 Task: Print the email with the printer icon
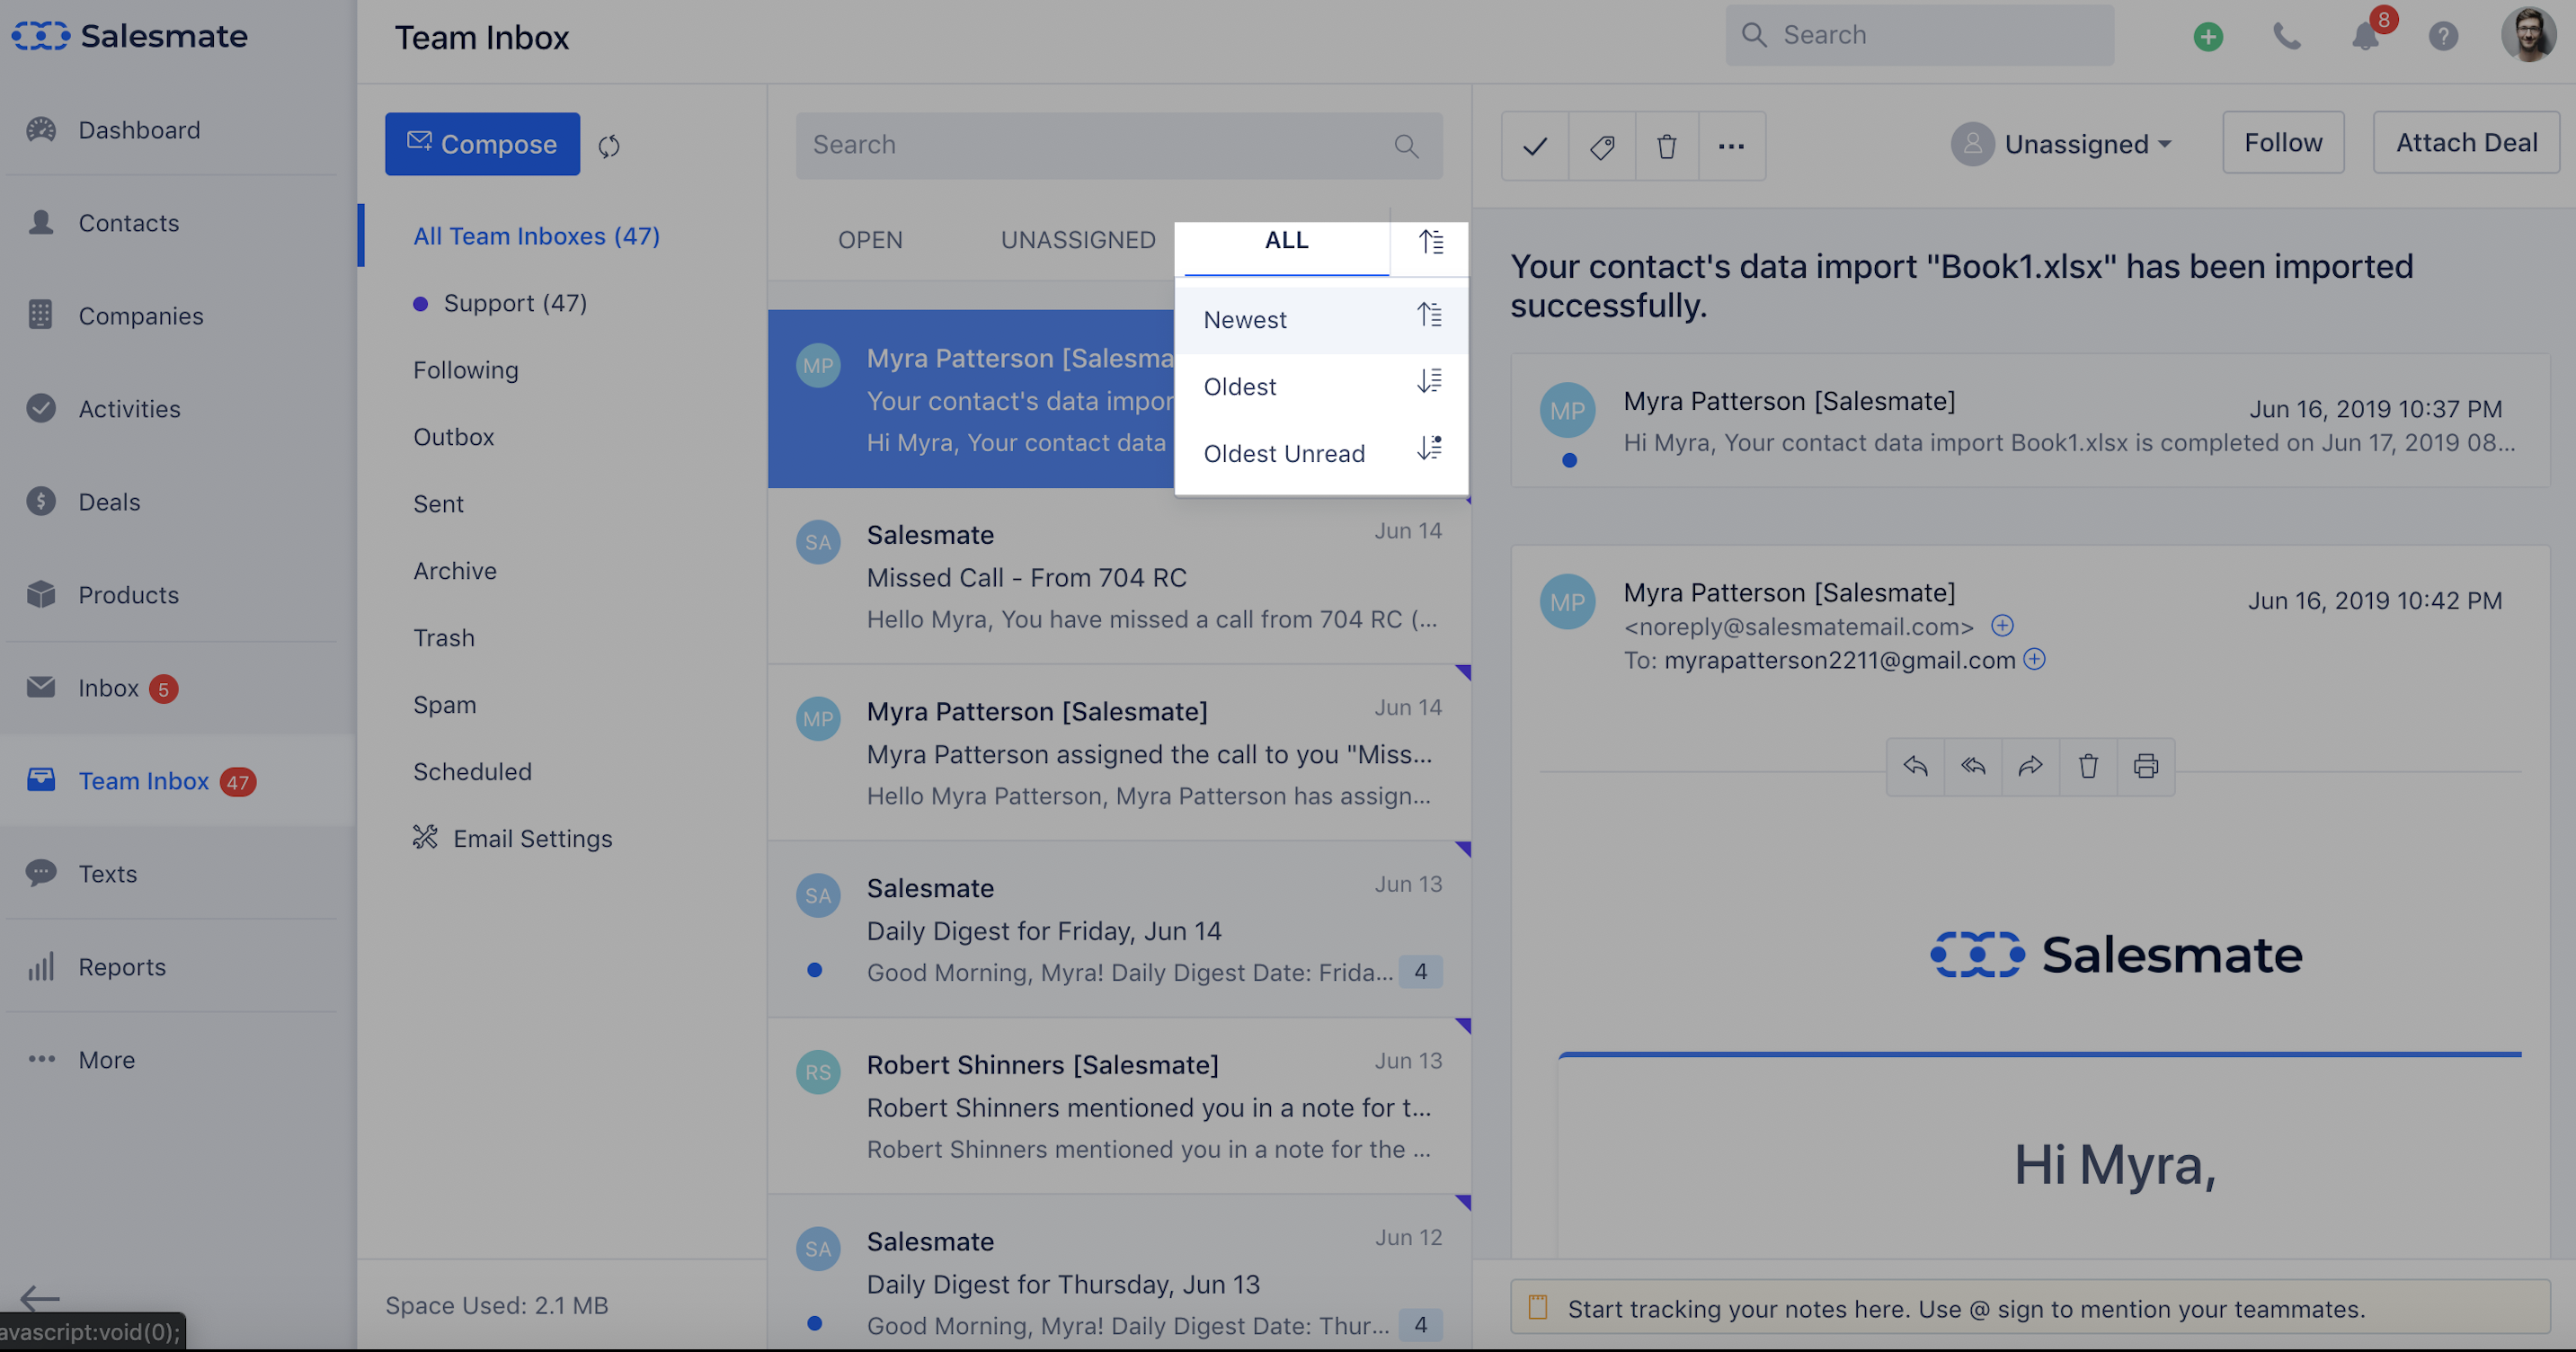click(2145, 766)
